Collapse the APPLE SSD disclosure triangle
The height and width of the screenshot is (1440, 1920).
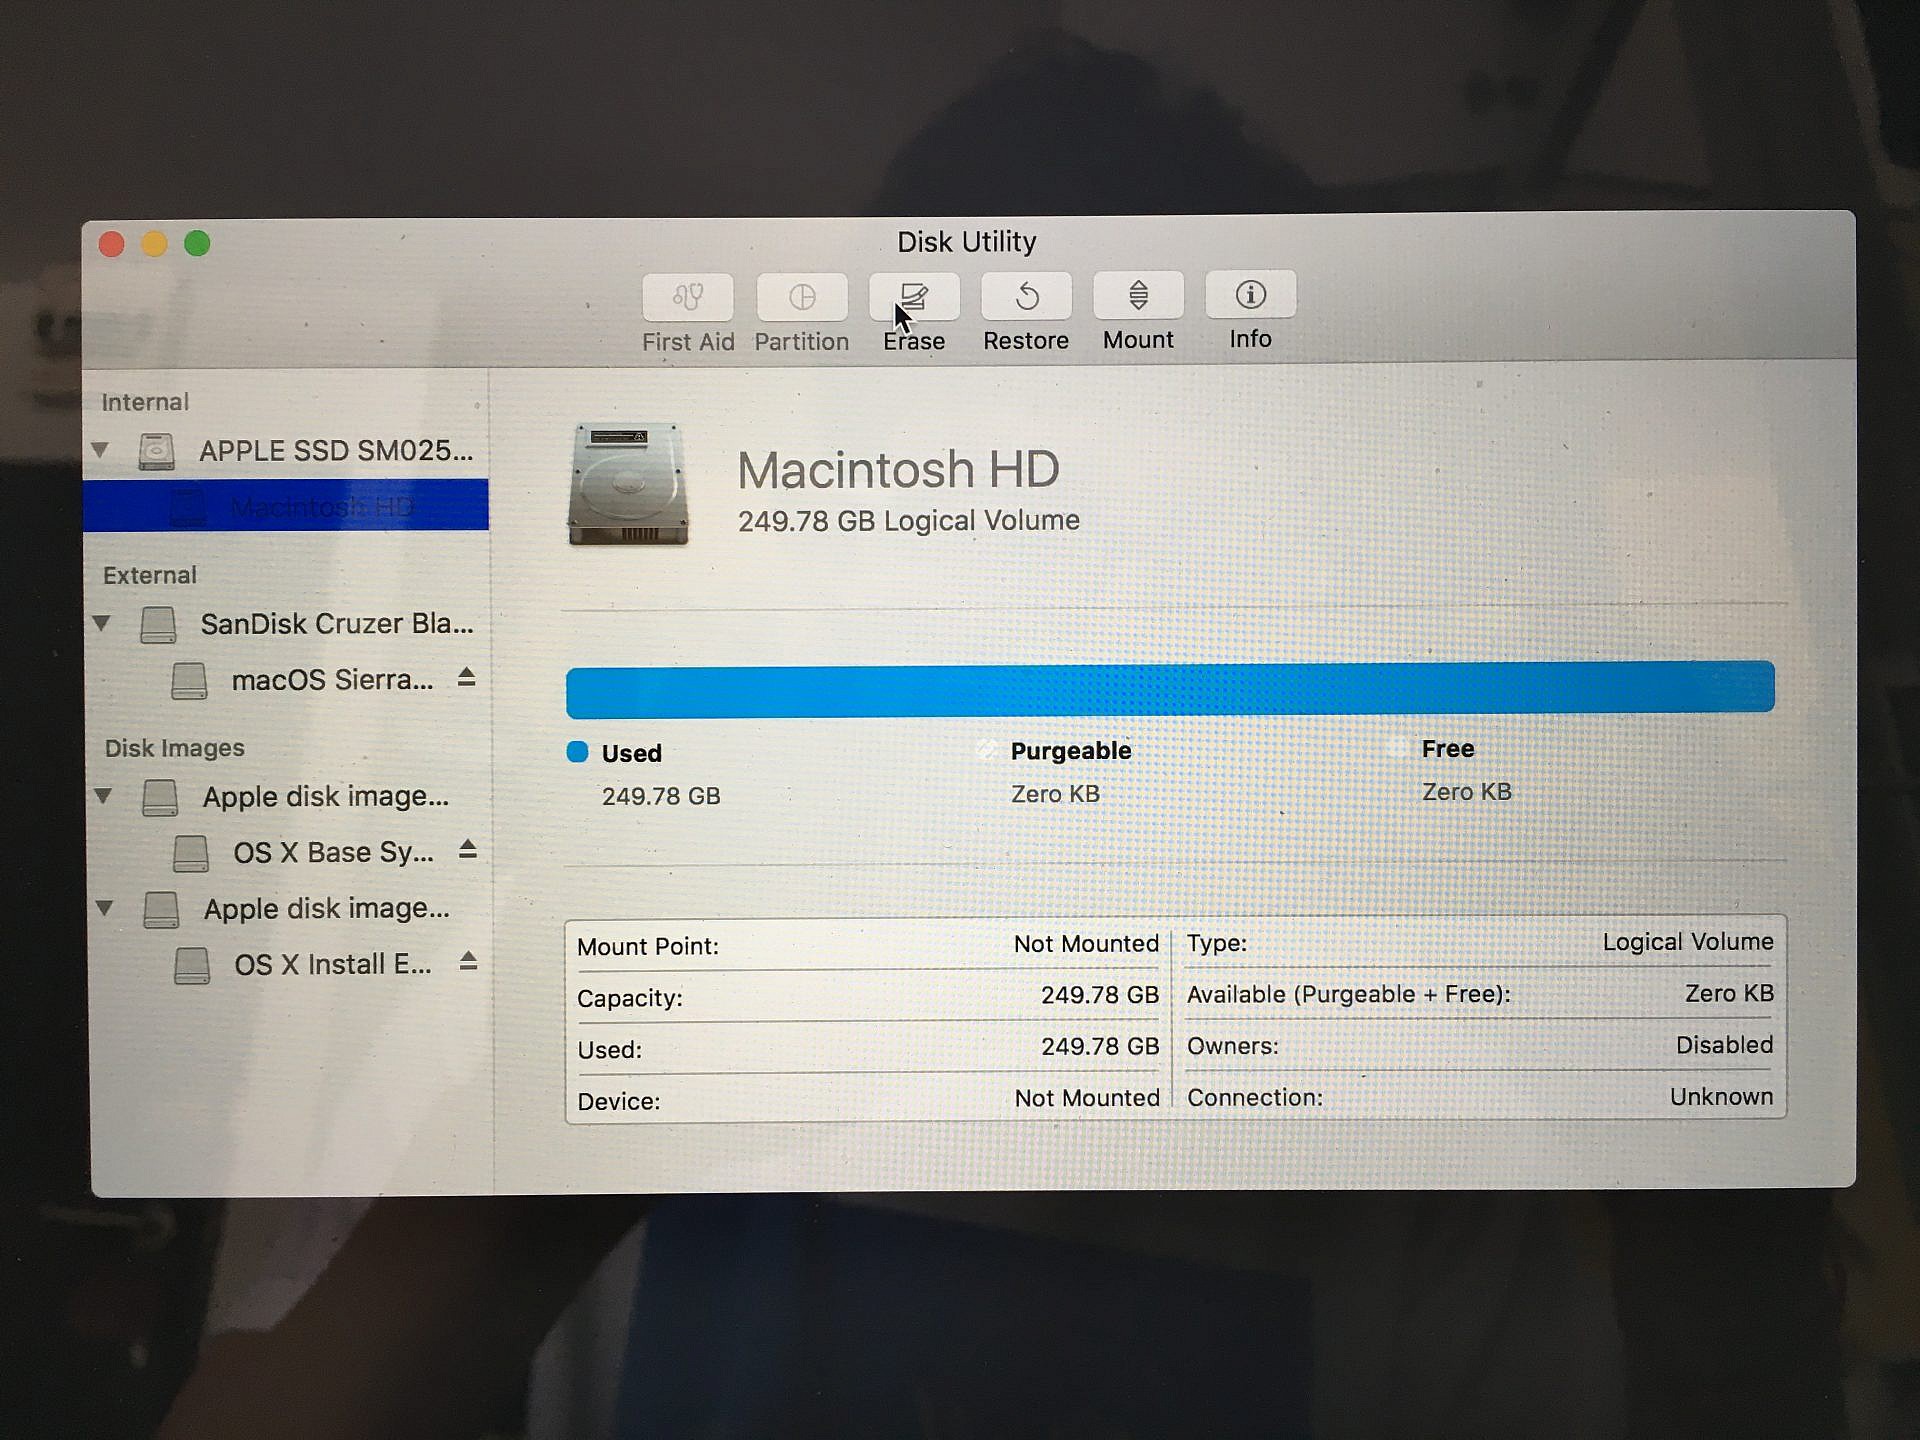click(100, 450)
